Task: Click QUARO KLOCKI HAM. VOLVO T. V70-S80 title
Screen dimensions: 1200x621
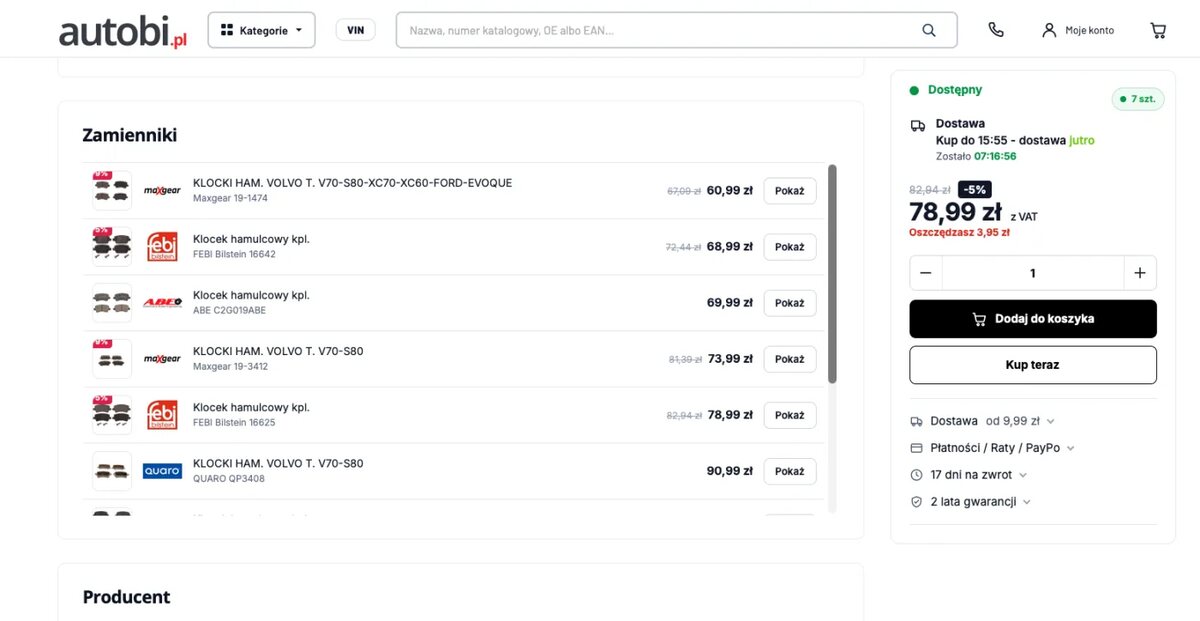Action: click(x=278, y=463)
